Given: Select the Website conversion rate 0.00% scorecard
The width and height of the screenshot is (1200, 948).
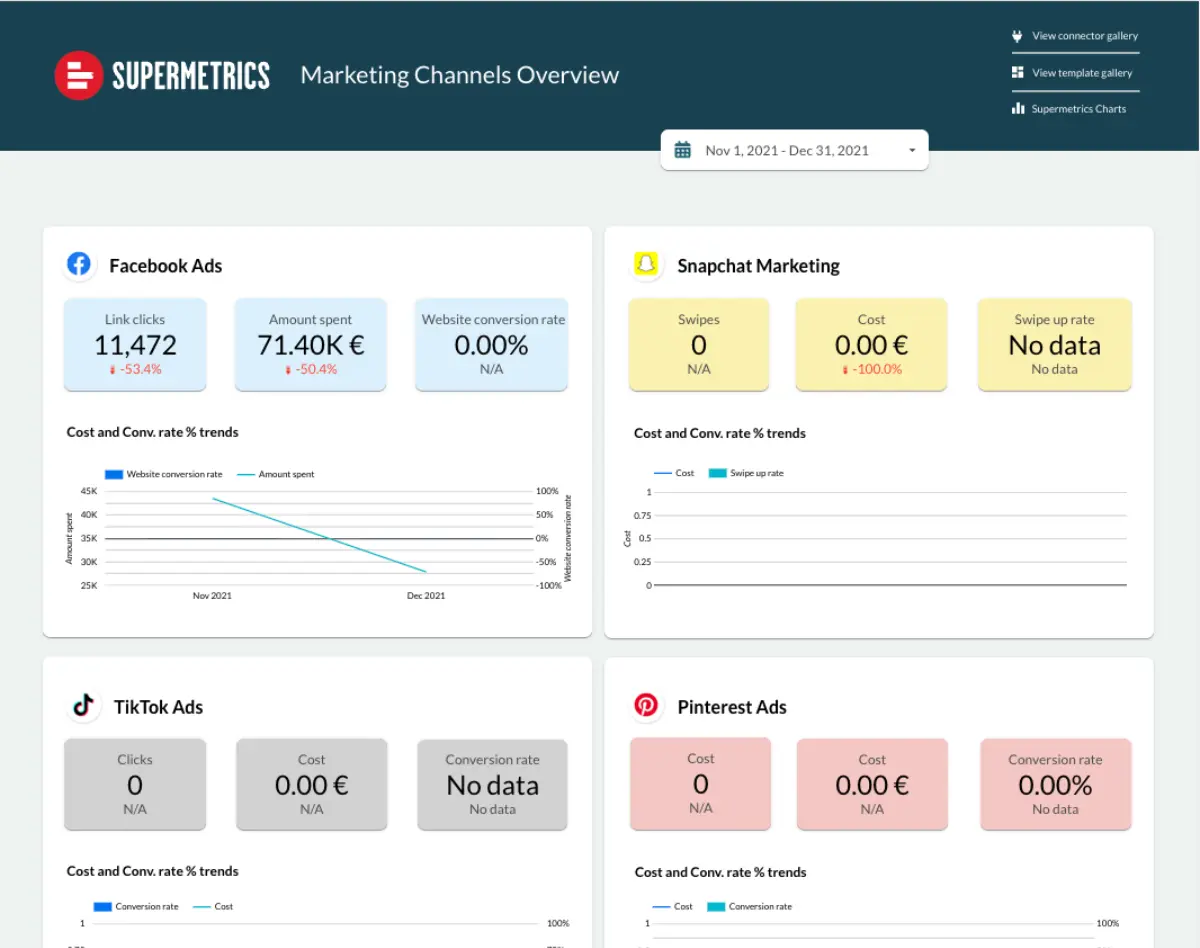Looking at the screenshot, I should (492, 344).
